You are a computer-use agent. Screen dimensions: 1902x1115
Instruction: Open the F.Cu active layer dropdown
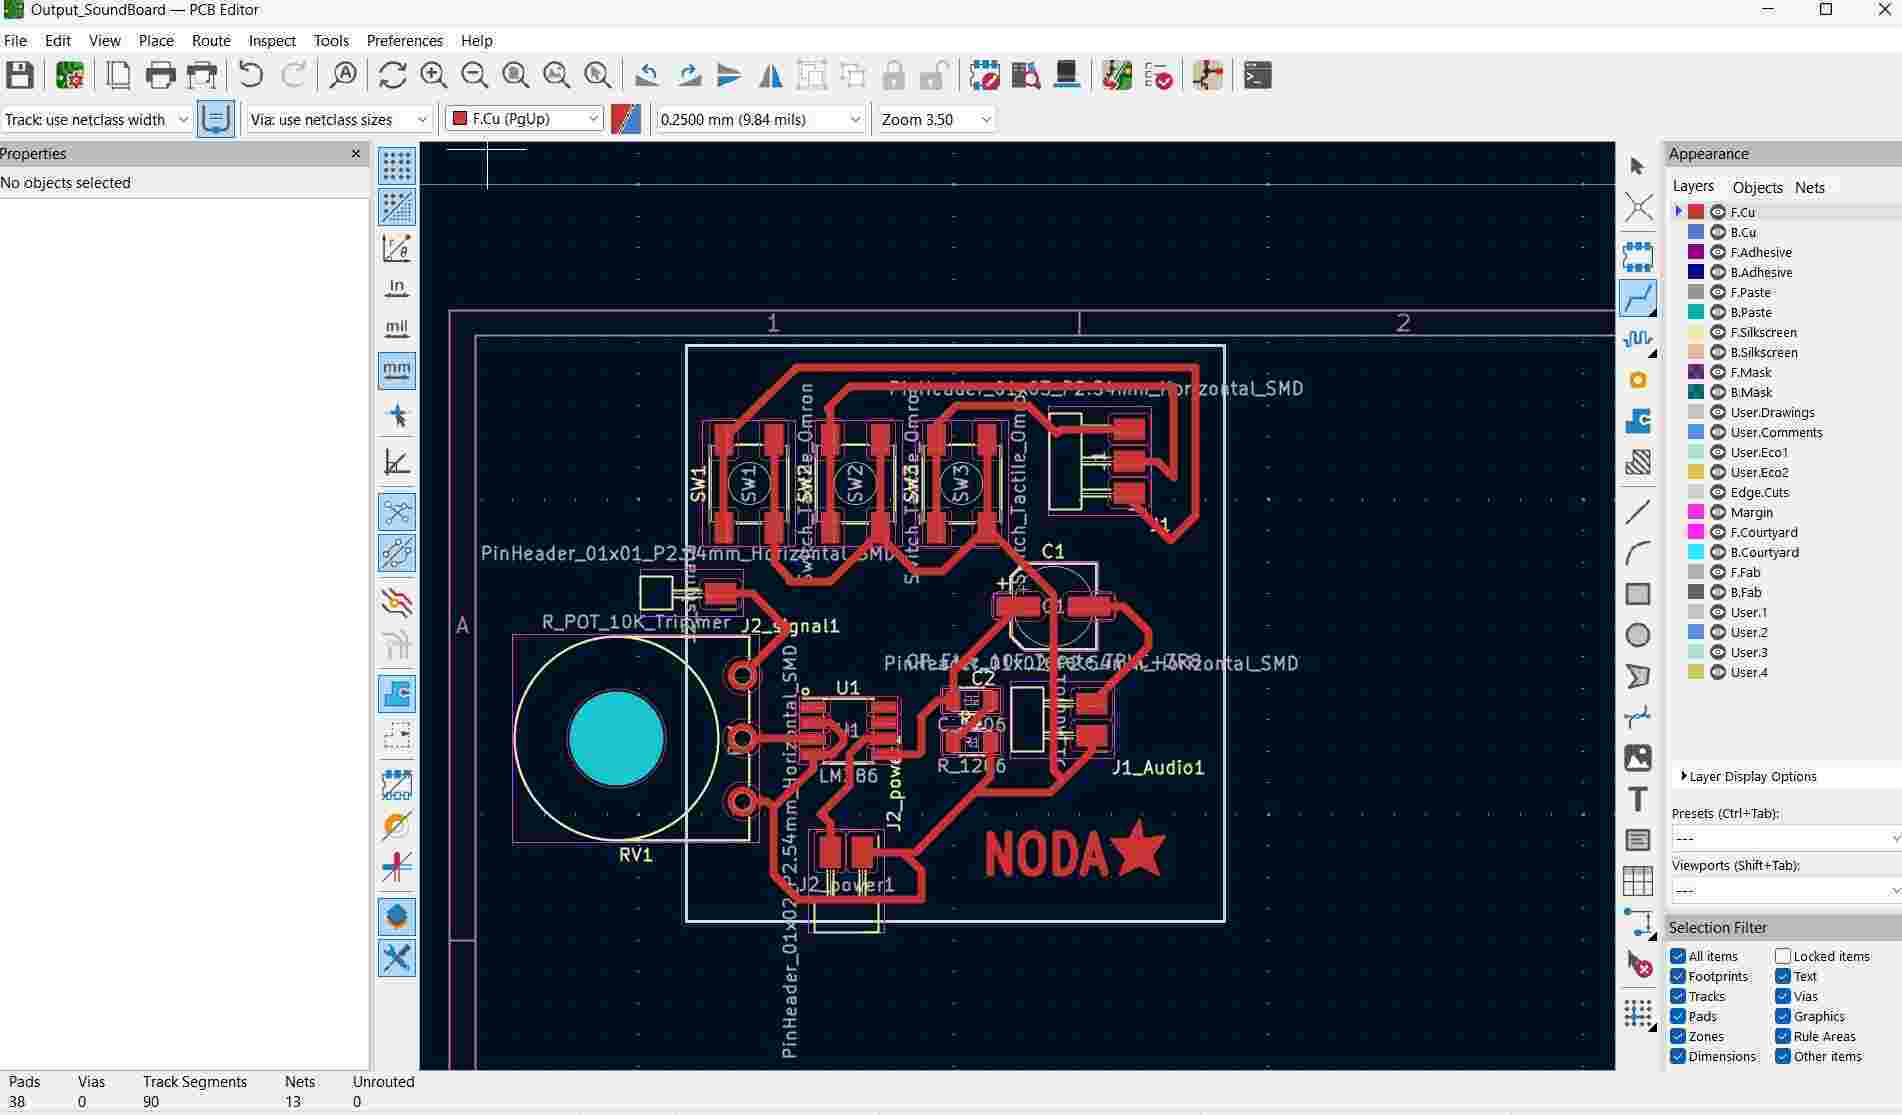[524, 119]
